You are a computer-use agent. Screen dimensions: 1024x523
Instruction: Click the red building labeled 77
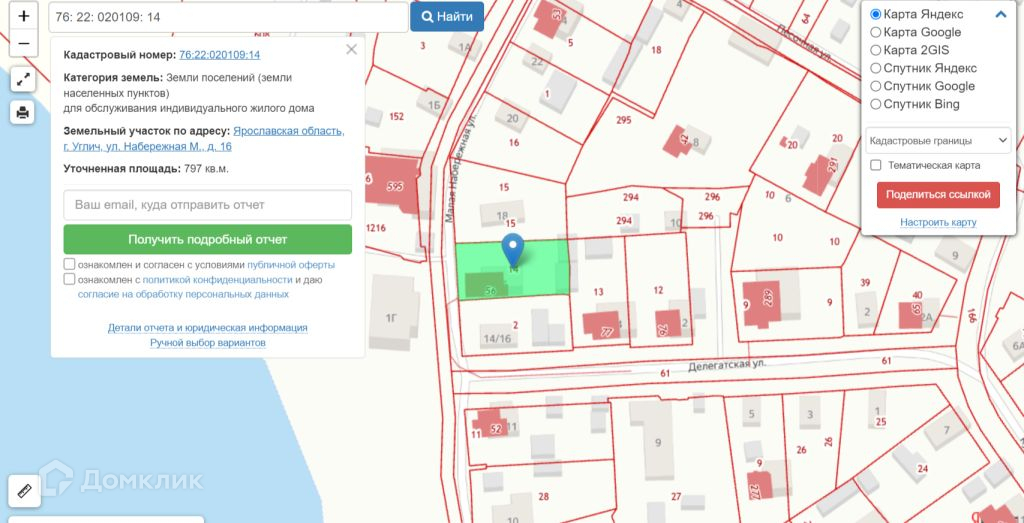coord(601,326)
